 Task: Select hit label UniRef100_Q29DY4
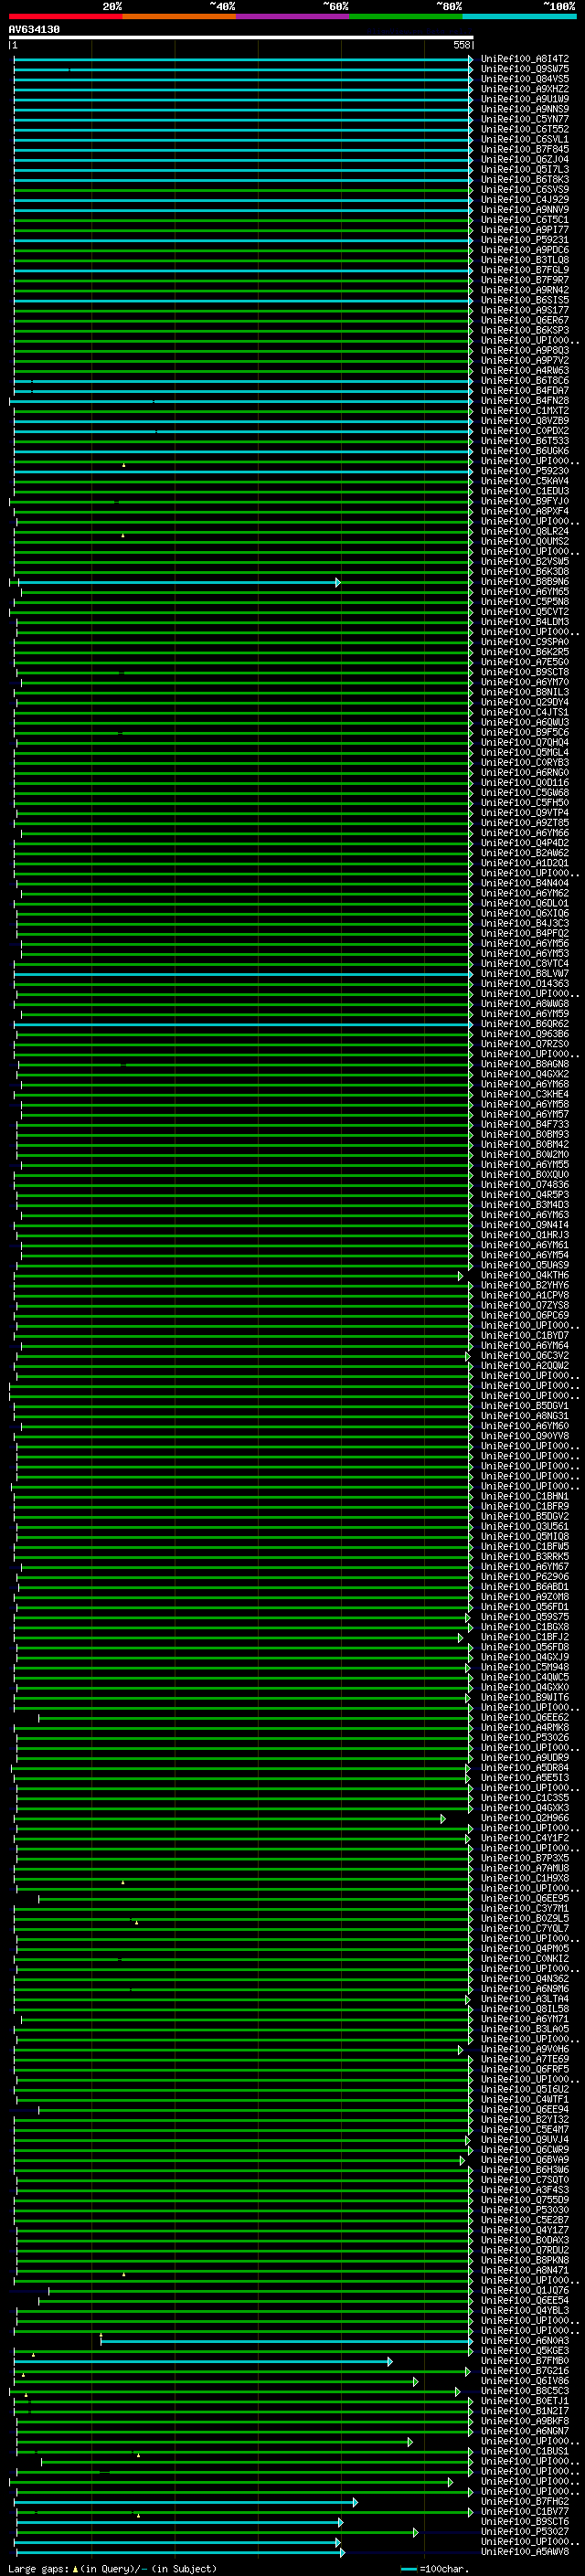pyautogui.click(x=524, y=702)
